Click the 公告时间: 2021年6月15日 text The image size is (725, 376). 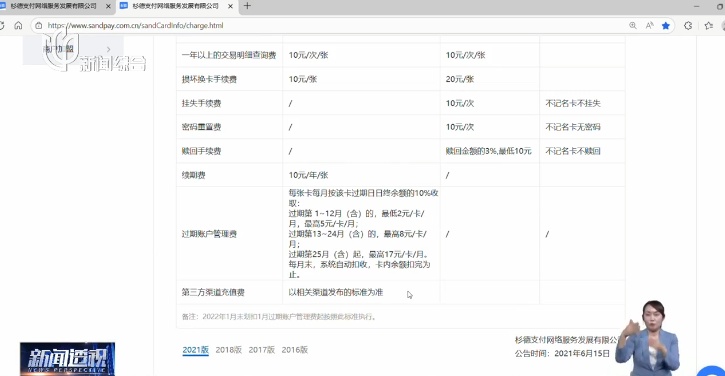[562, 353]
